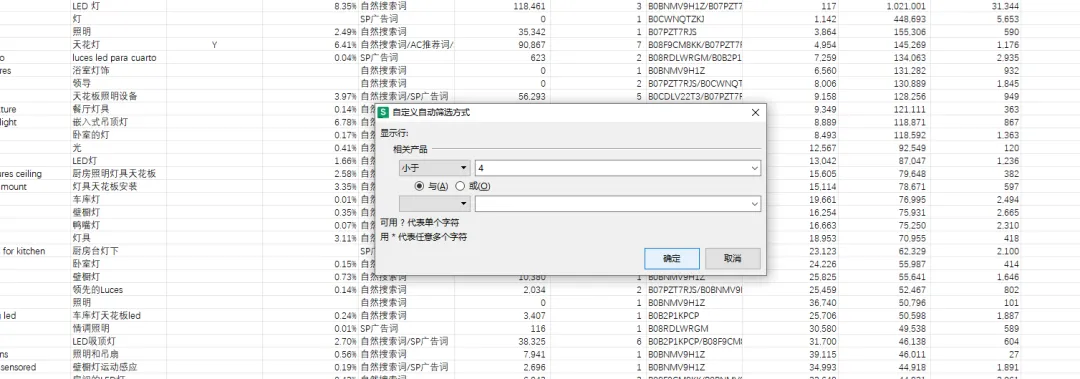Select the value cell 38,325
The image size is (1080, 379).
532,342
